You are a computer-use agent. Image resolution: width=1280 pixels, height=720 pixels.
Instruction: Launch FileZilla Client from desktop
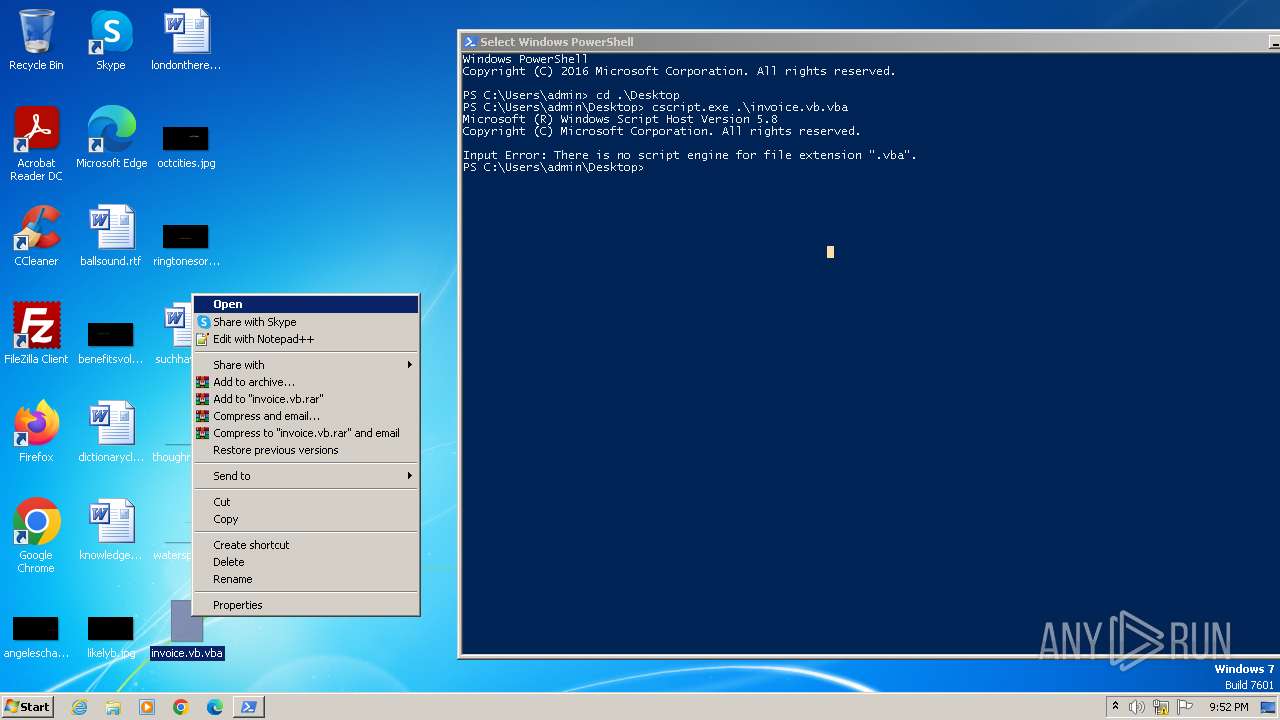click(x=36, y=334)
